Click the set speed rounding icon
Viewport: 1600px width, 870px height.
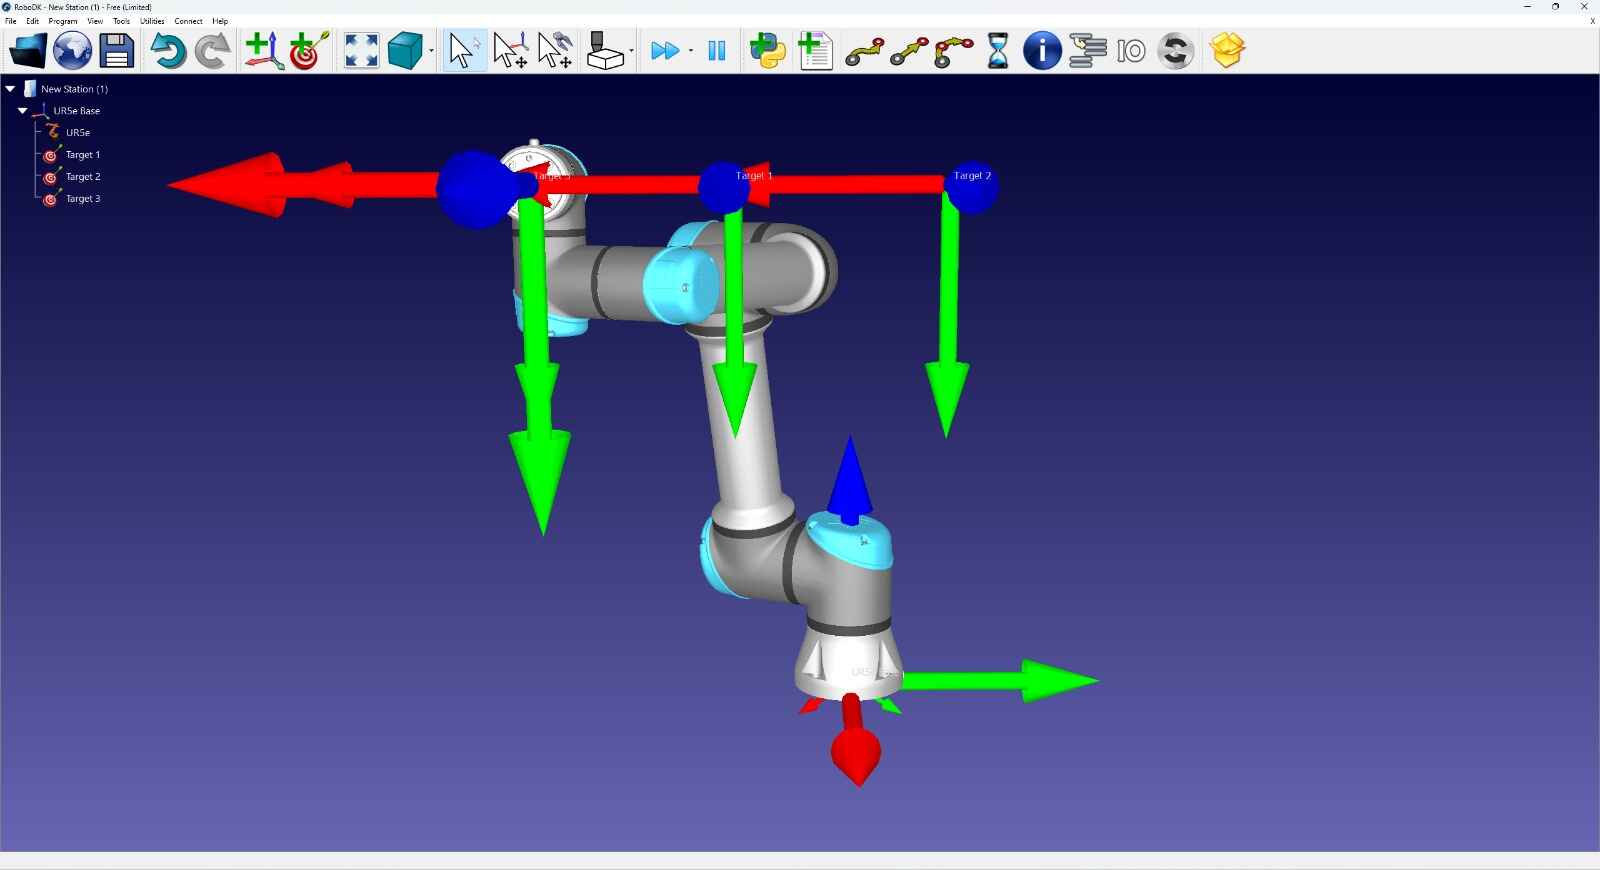[1176, 51]
